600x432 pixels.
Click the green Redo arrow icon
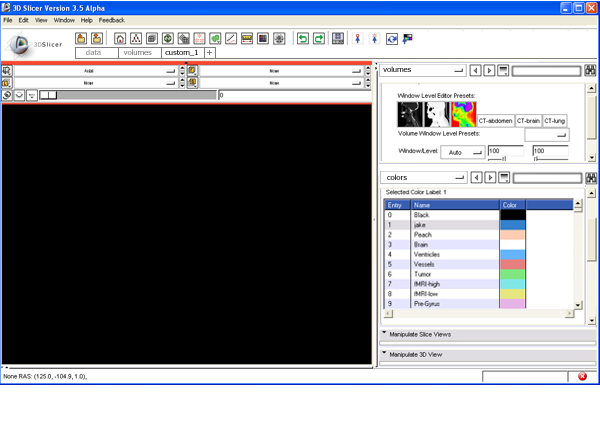pyautogui.click(x=319, y=38)
